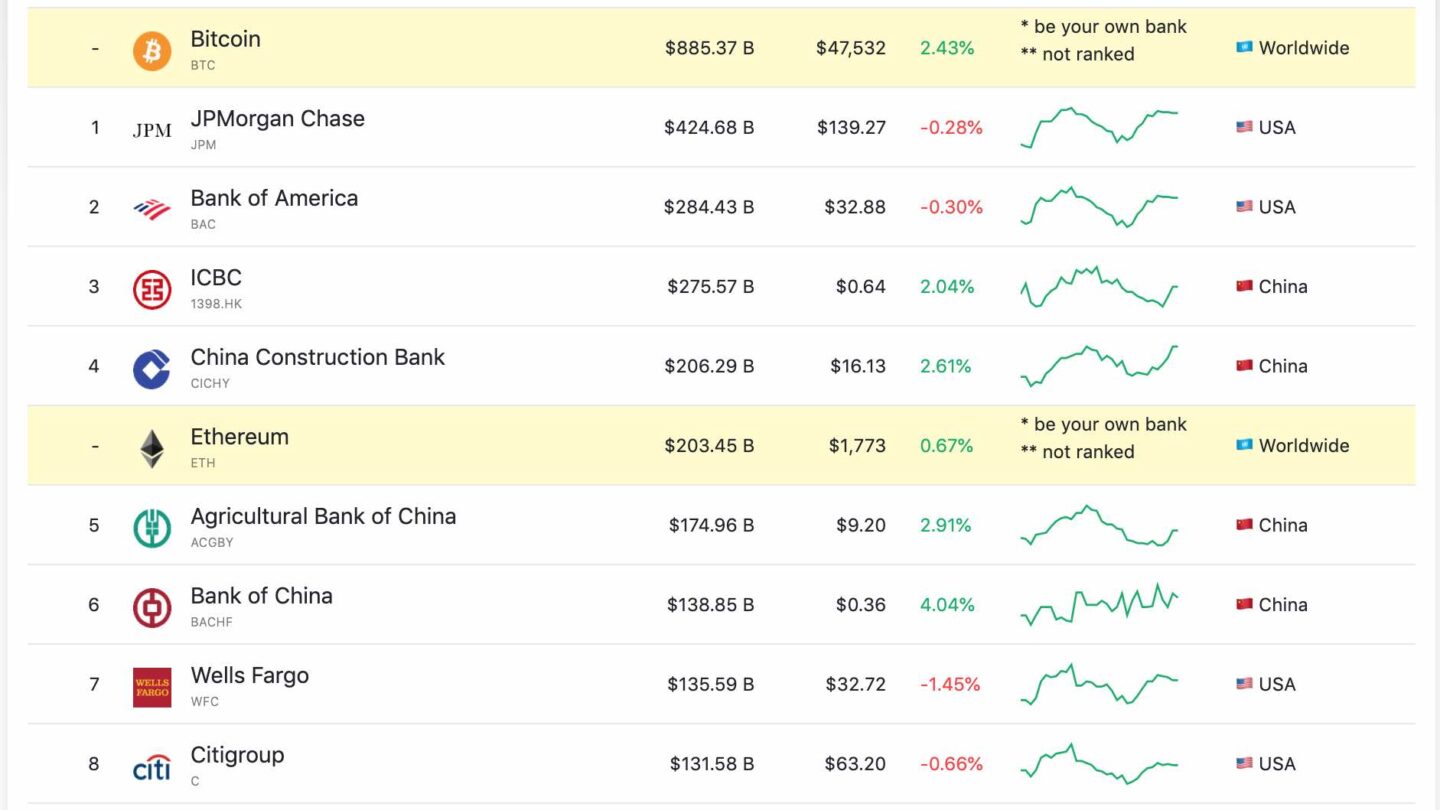
Task: Click the ICBC price trend sparkline
Action: [1099, 286]
